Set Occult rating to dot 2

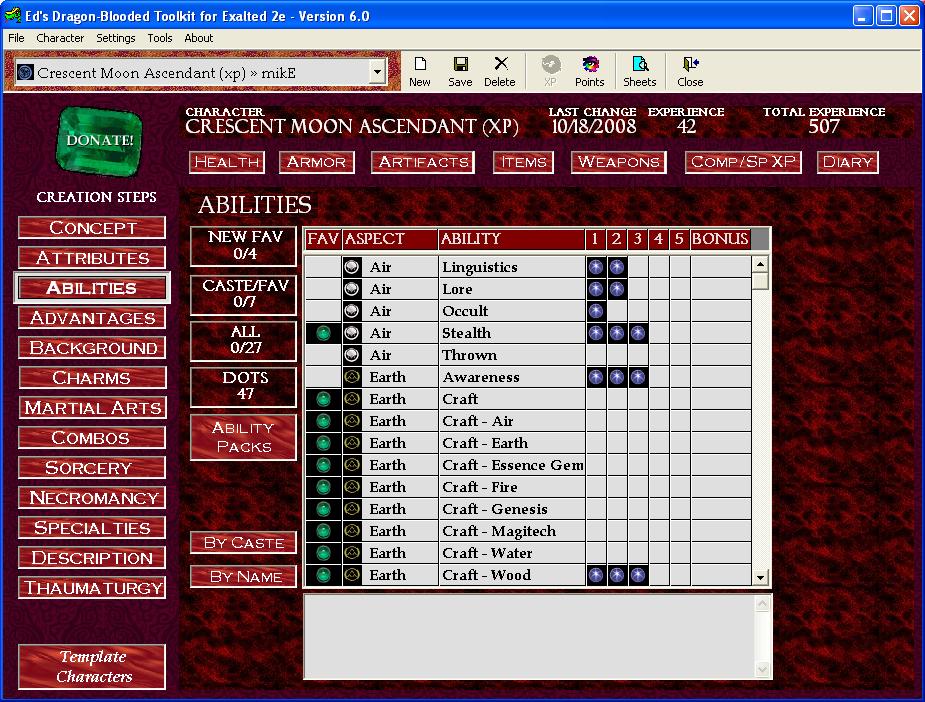point(616,311)
